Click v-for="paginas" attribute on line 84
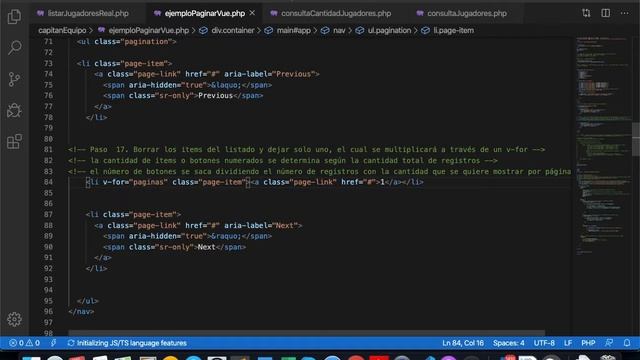The width and height of the screenshot is (640, 360). point(135,182)
